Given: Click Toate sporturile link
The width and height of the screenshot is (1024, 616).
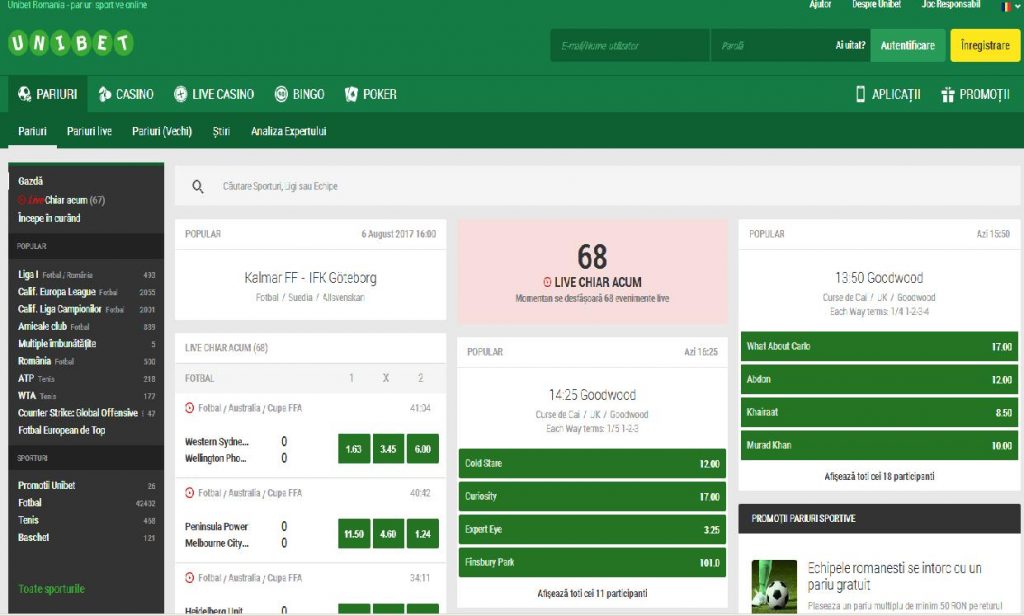Looking at the screenshot, I should [52, 589].
